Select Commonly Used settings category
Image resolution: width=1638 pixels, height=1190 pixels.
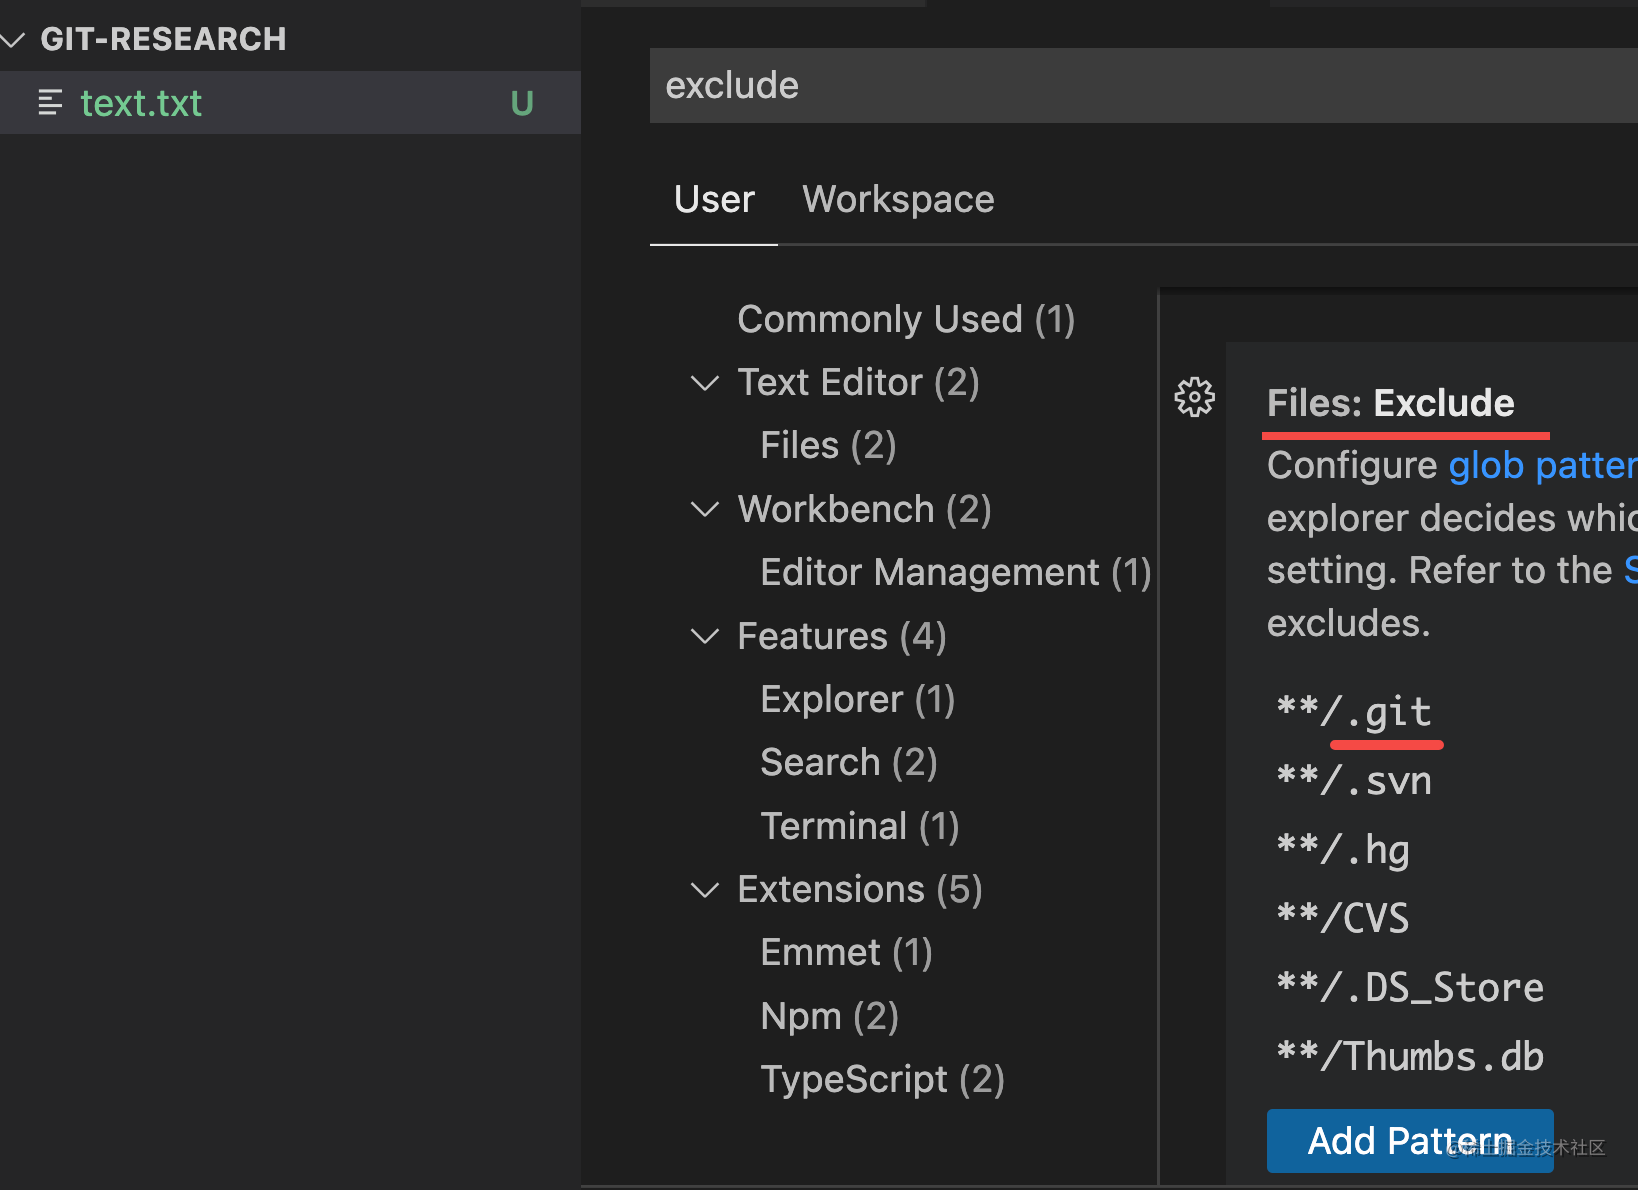tap(906, 320)
